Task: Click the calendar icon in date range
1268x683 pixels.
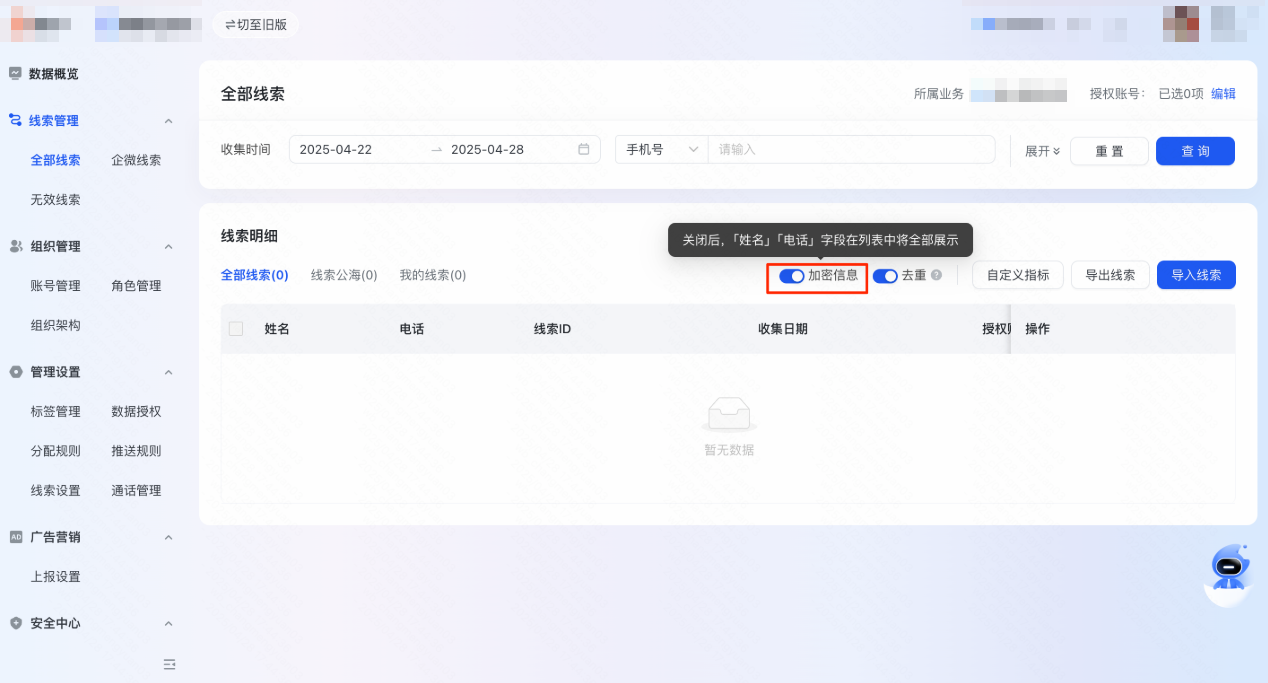Action: 584,150
